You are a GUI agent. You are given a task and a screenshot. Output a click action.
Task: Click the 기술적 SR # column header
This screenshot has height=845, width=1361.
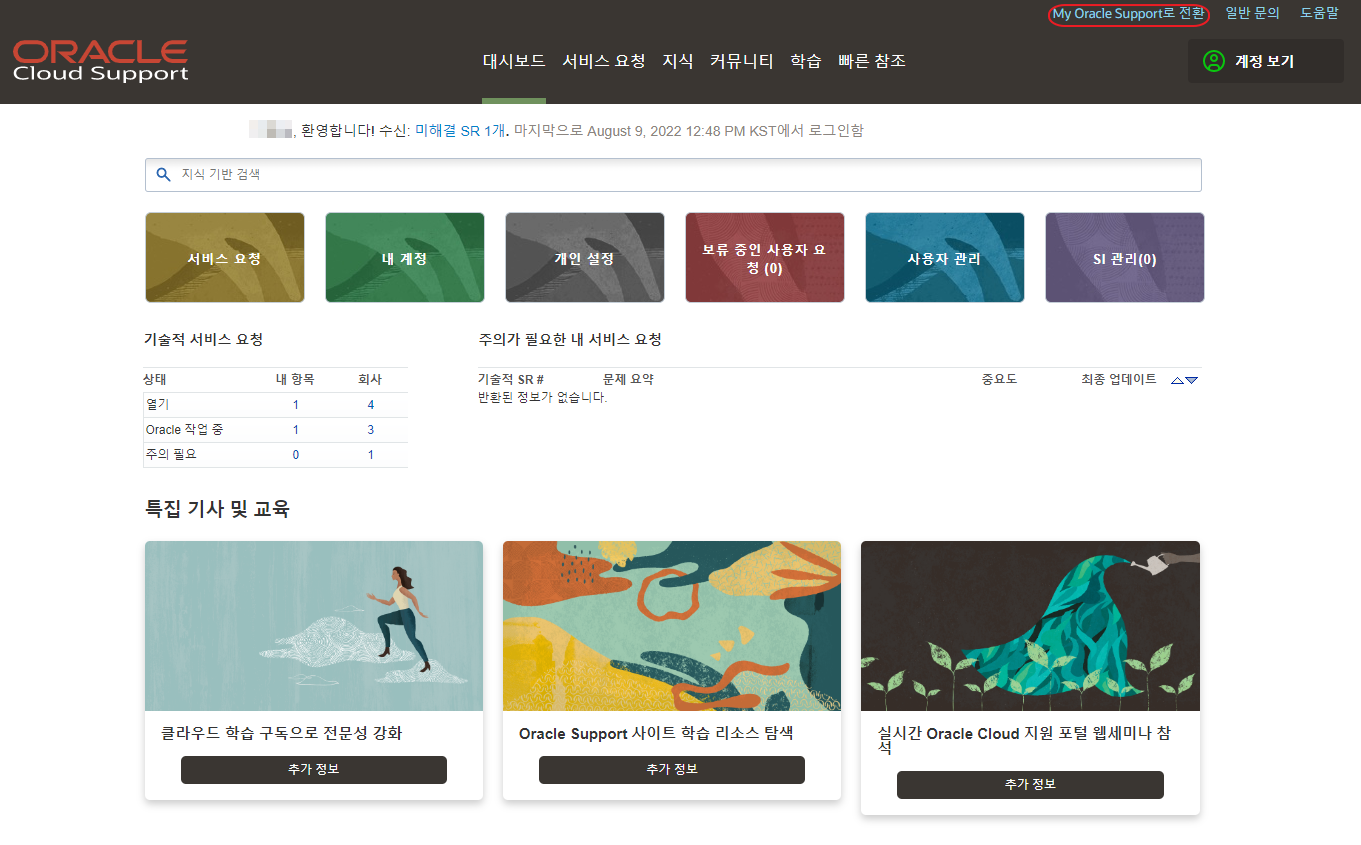tap(511, 380)
